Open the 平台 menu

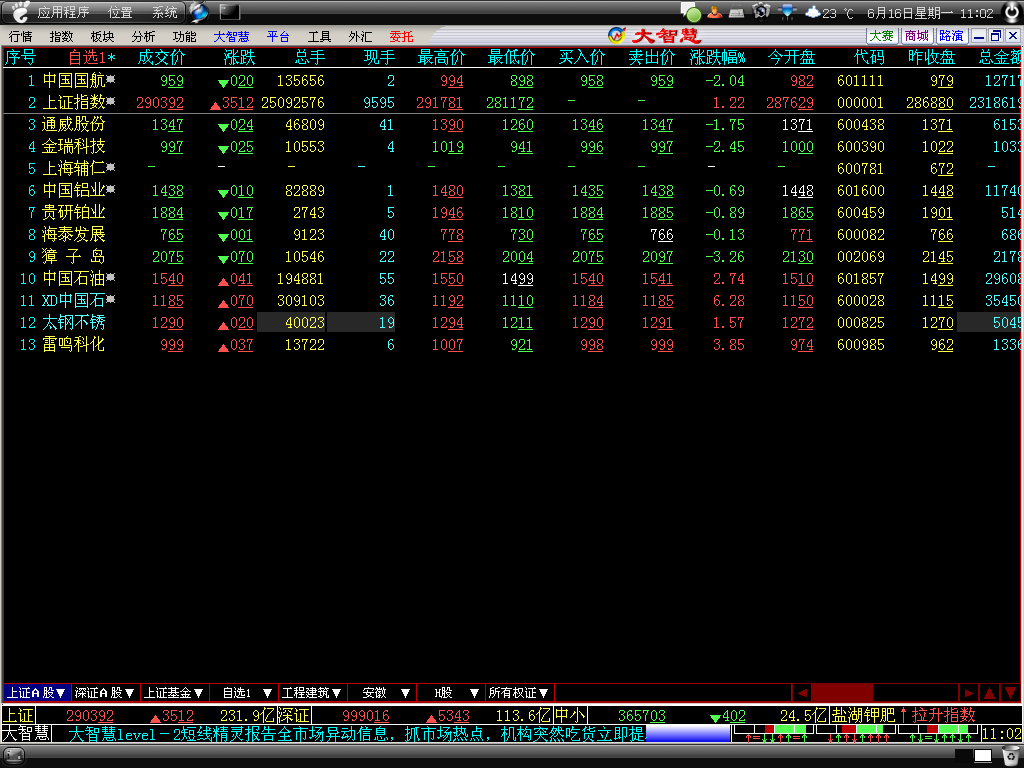(278, 37)
